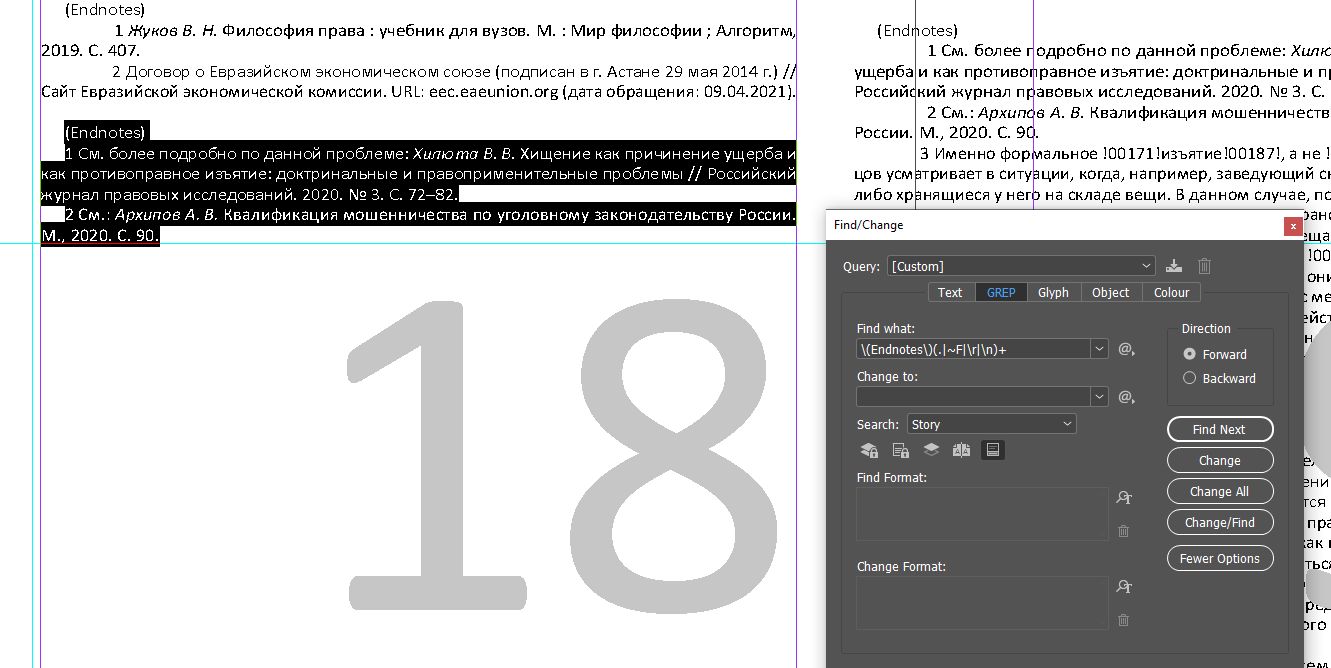Toggle Include Locked Layers search option
This screenshot has height=668, width=1331.
[x=869, y=450]
